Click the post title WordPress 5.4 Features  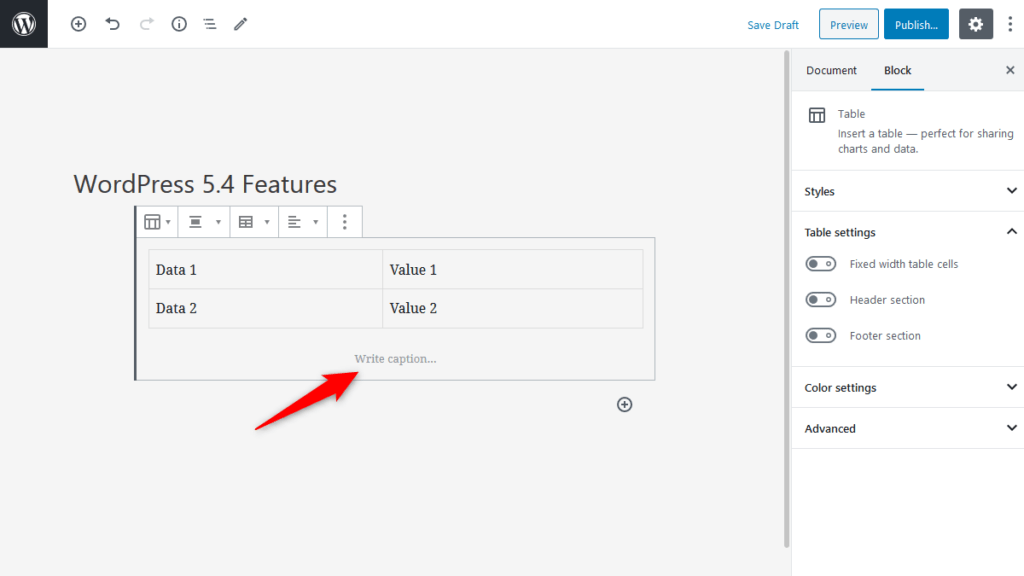[205, 184]
